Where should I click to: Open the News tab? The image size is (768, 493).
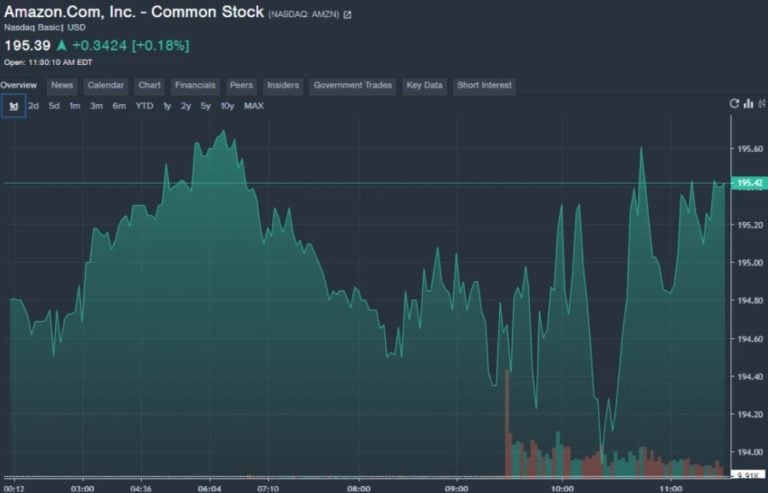[x=62, y=86]
